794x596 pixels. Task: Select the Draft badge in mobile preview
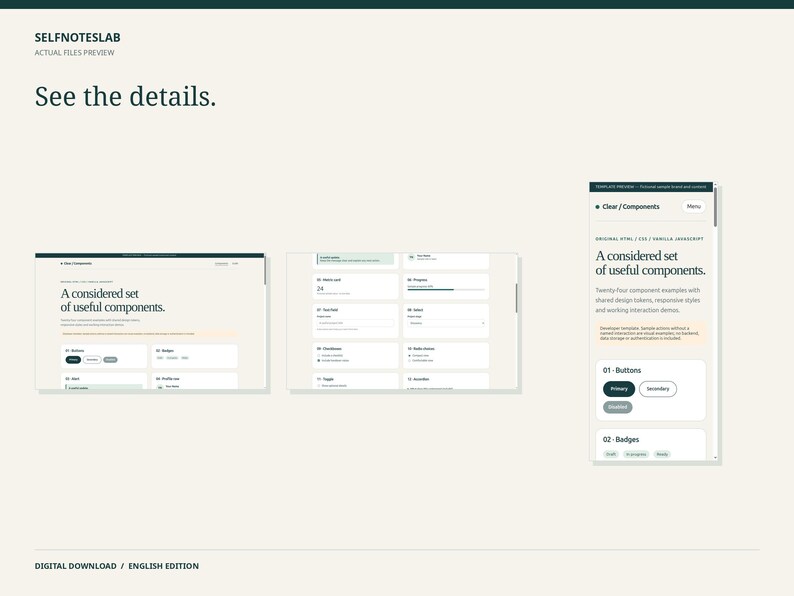[611, 454]
